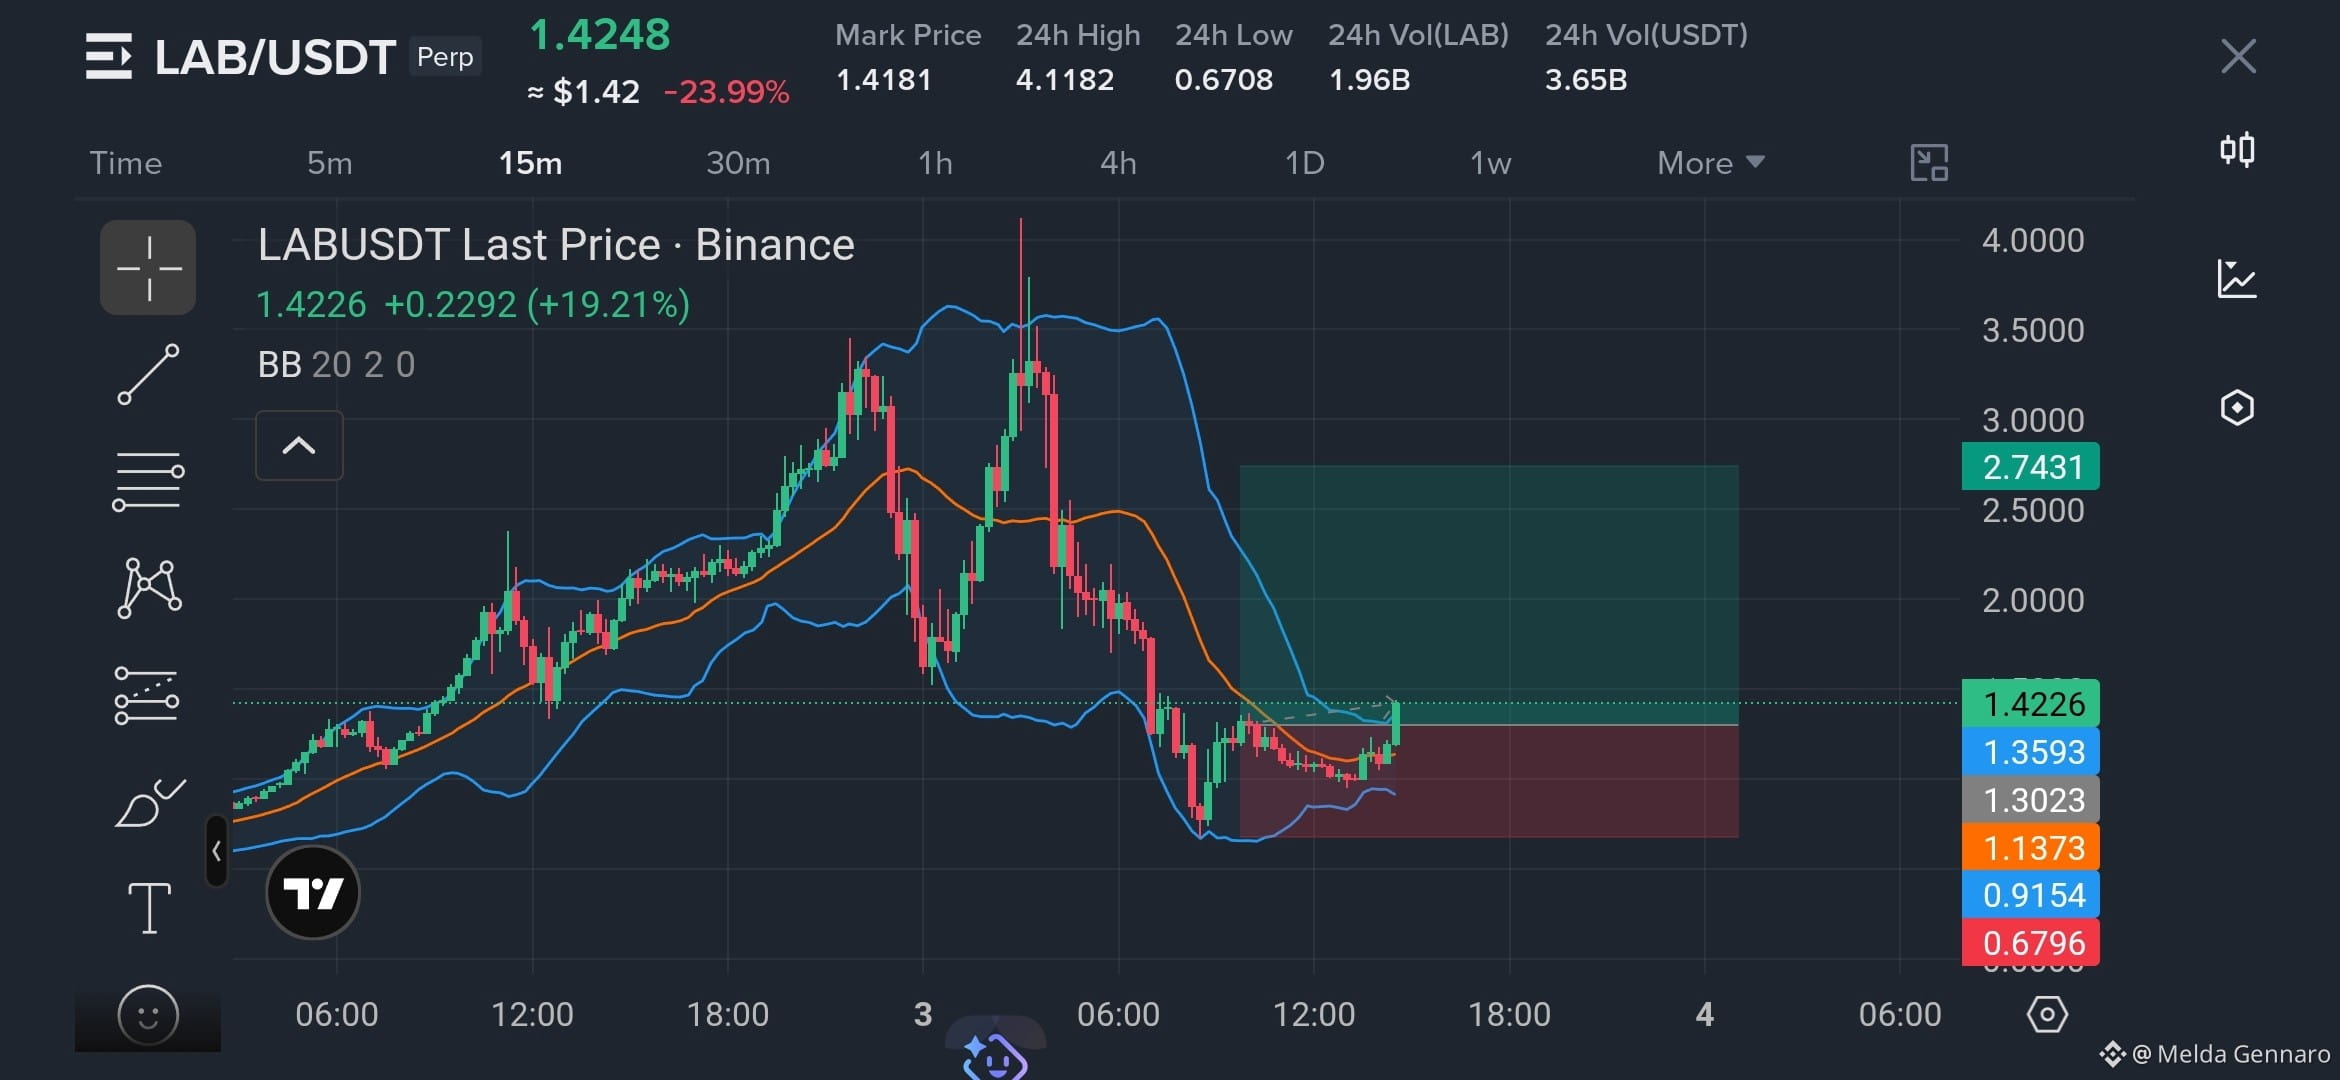Click the green 1.4226 current price label
This screenshot has height=1080, width=2340.
coord(2031,704)
